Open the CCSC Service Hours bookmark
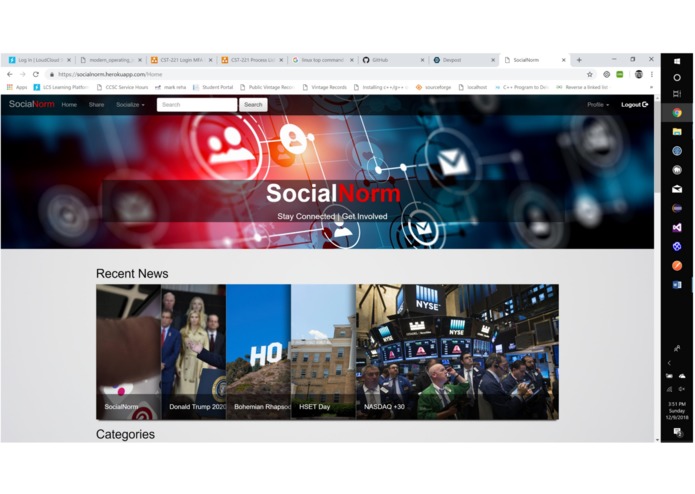695x494 pixels. [122, 87]
